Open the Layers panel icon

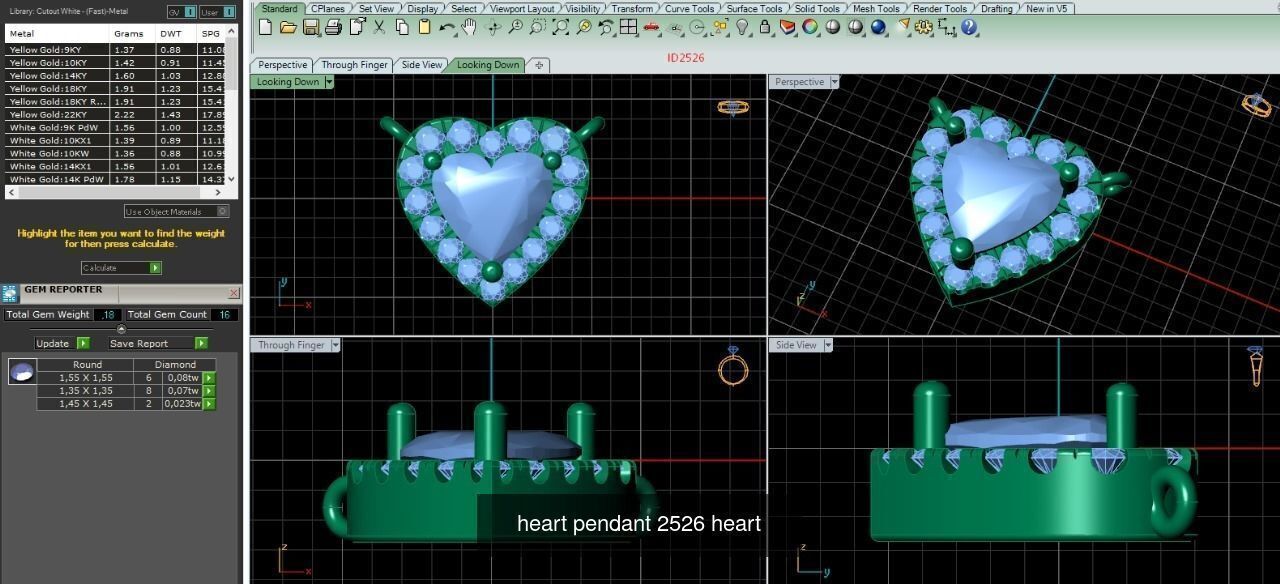tap(786, 27)
